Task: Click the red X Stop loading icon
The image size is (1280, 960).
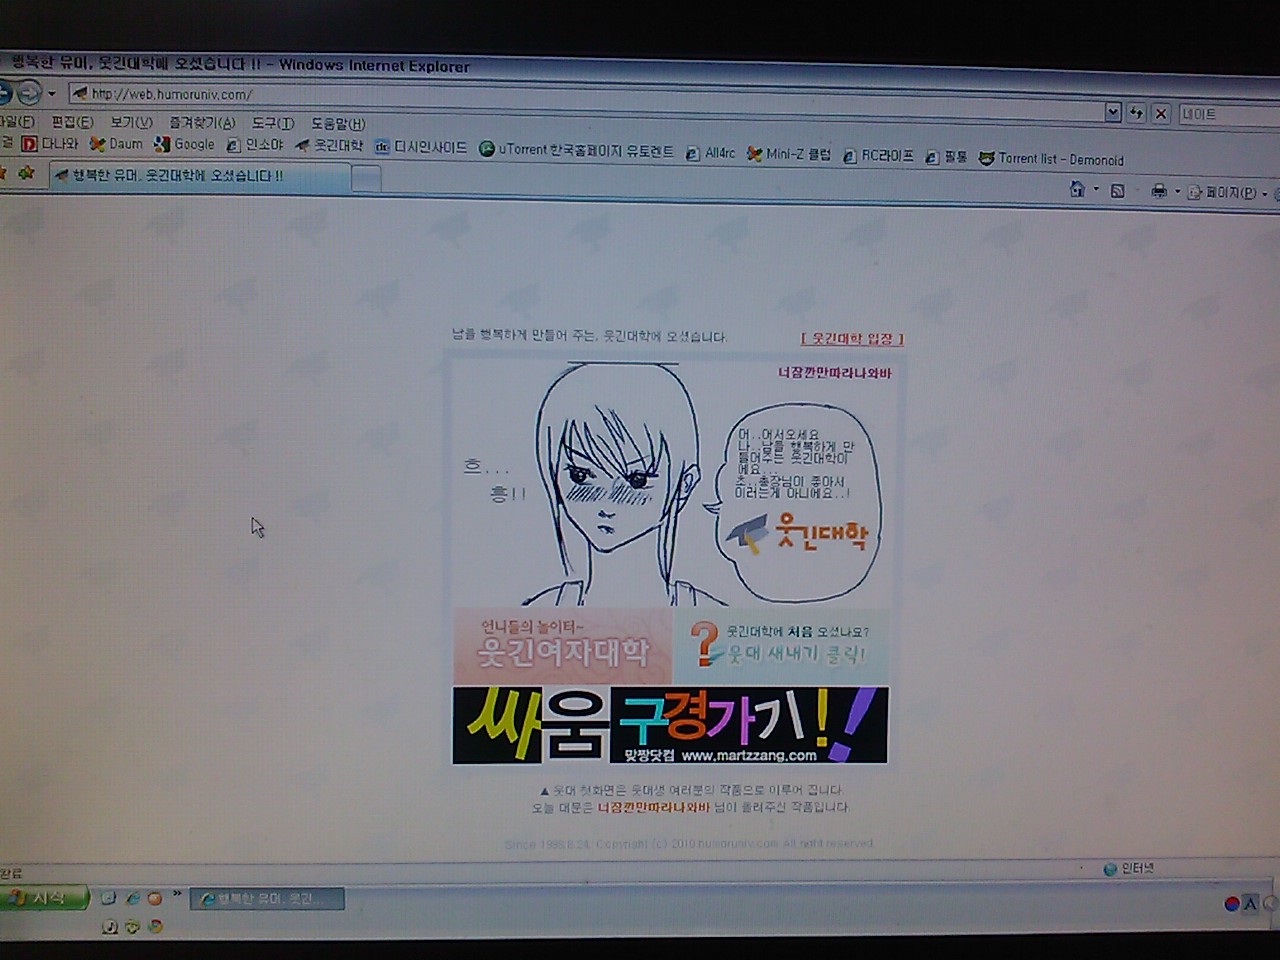Action: pos(1160,114)
